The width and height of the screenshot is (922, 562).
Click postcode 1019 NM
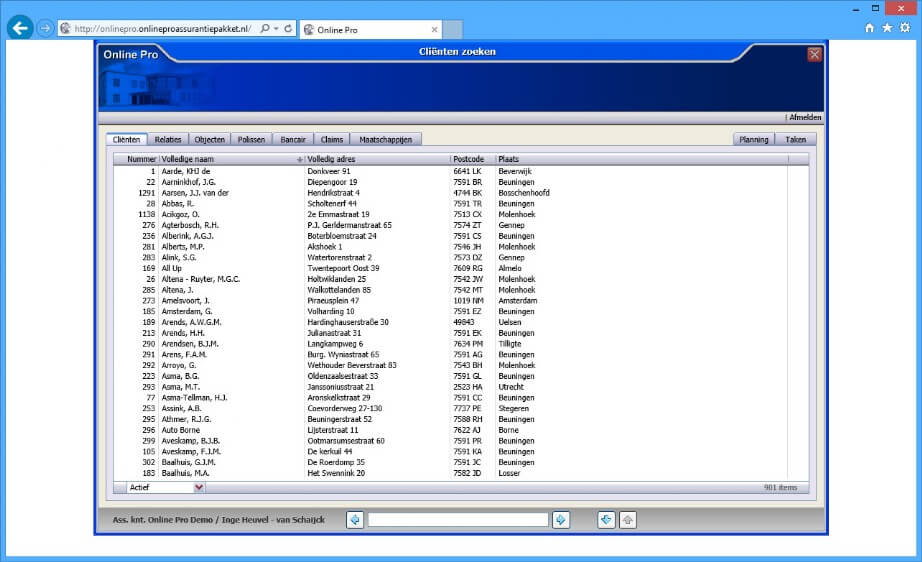click(468, 301)
